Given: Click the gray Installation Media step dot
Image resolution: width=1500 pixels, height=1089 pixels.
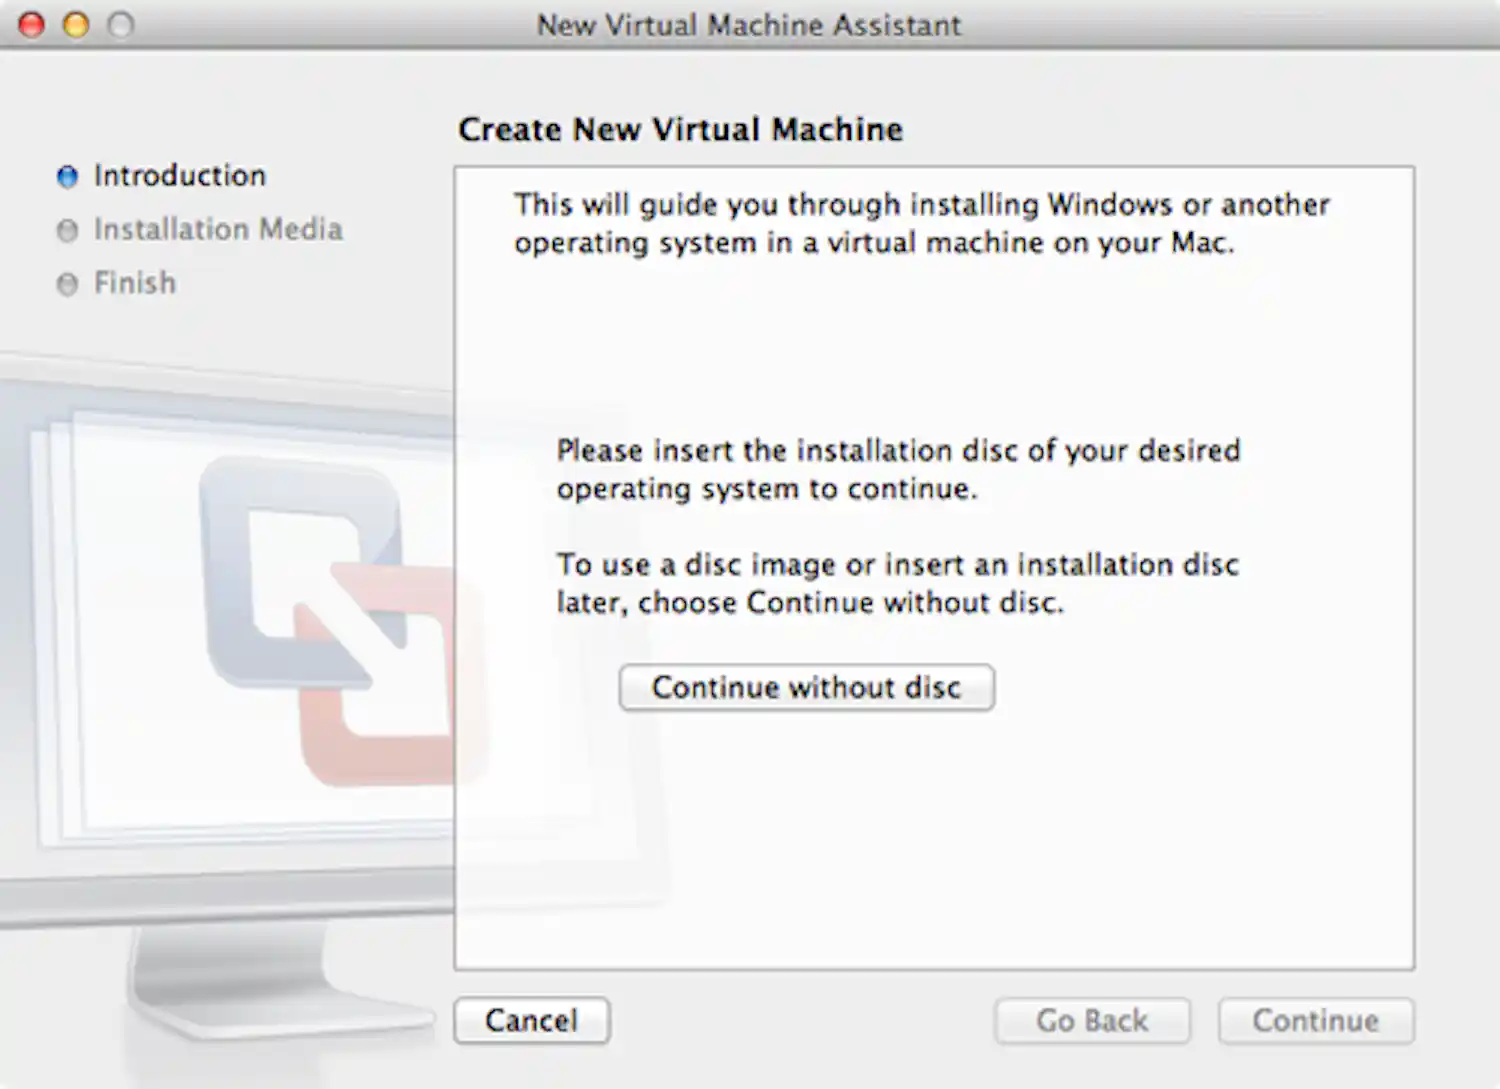Looking at the screenshot, I should 67,230.
